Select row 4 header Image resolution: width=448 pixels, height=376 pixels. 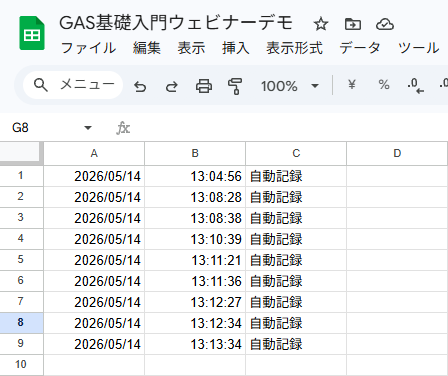[21, 239]
